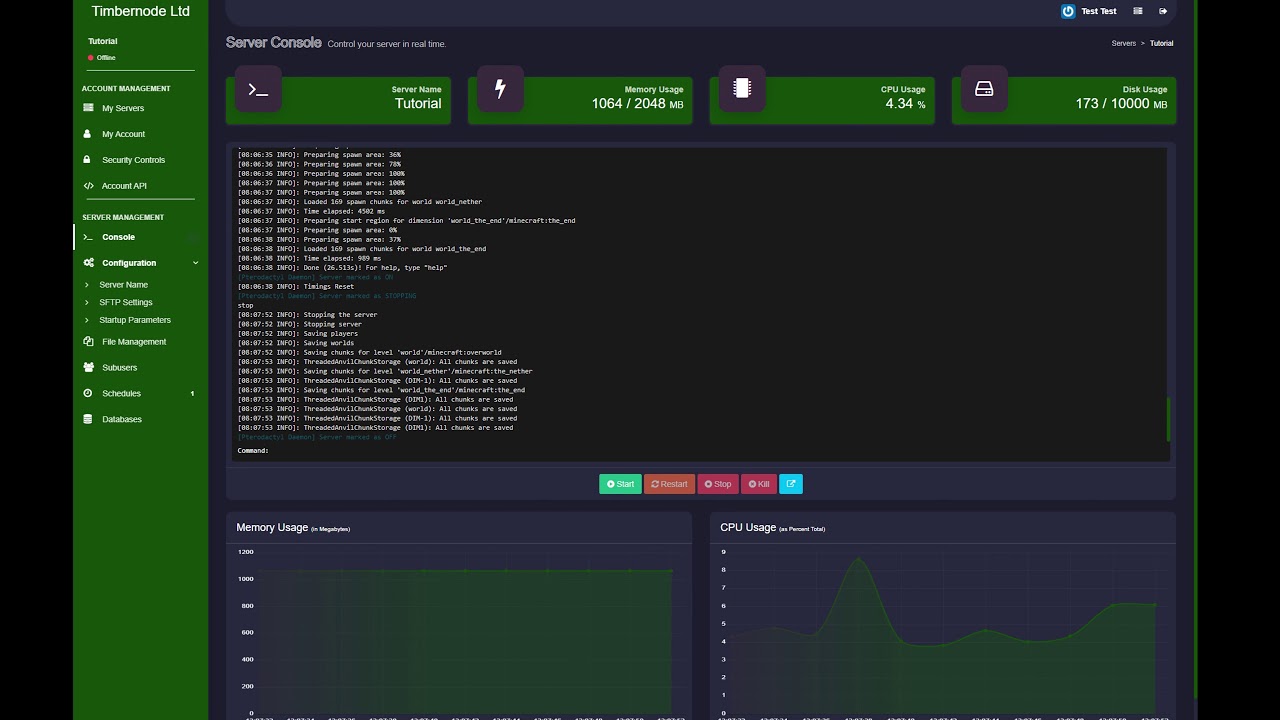Click the user avatar power icon

coord(1068,11)
